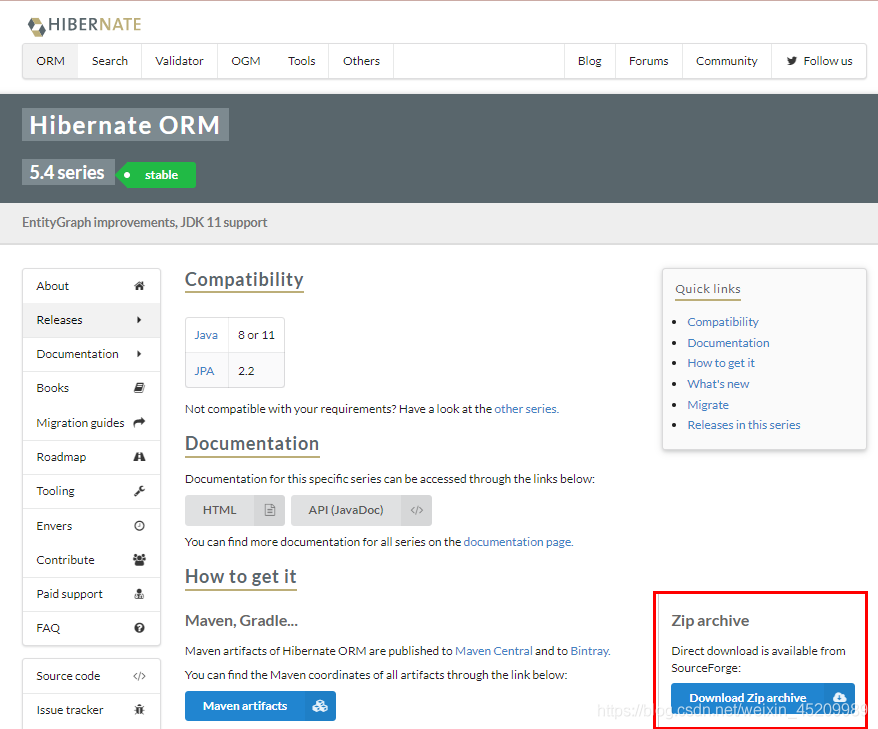Click the wrench icon beside Tooling

(x=139, y=491)
